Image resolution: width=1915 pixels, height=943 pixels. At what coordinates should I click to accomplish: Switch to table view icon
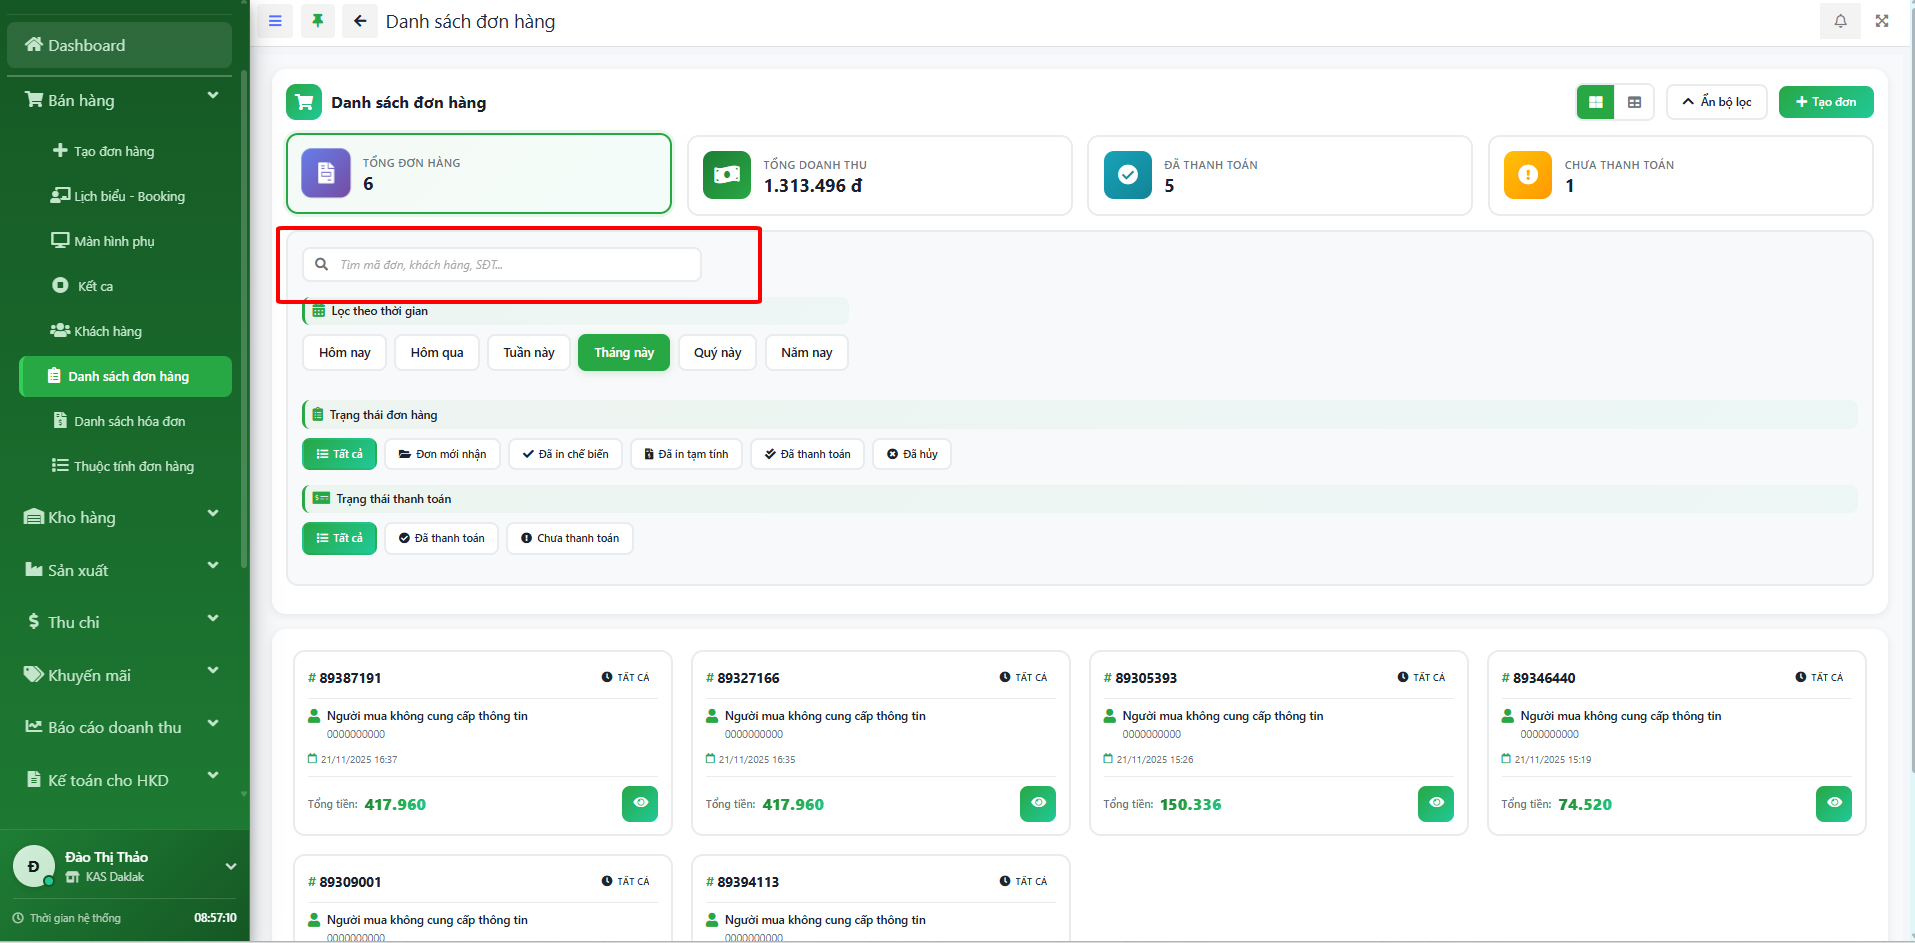(1634, 102)
